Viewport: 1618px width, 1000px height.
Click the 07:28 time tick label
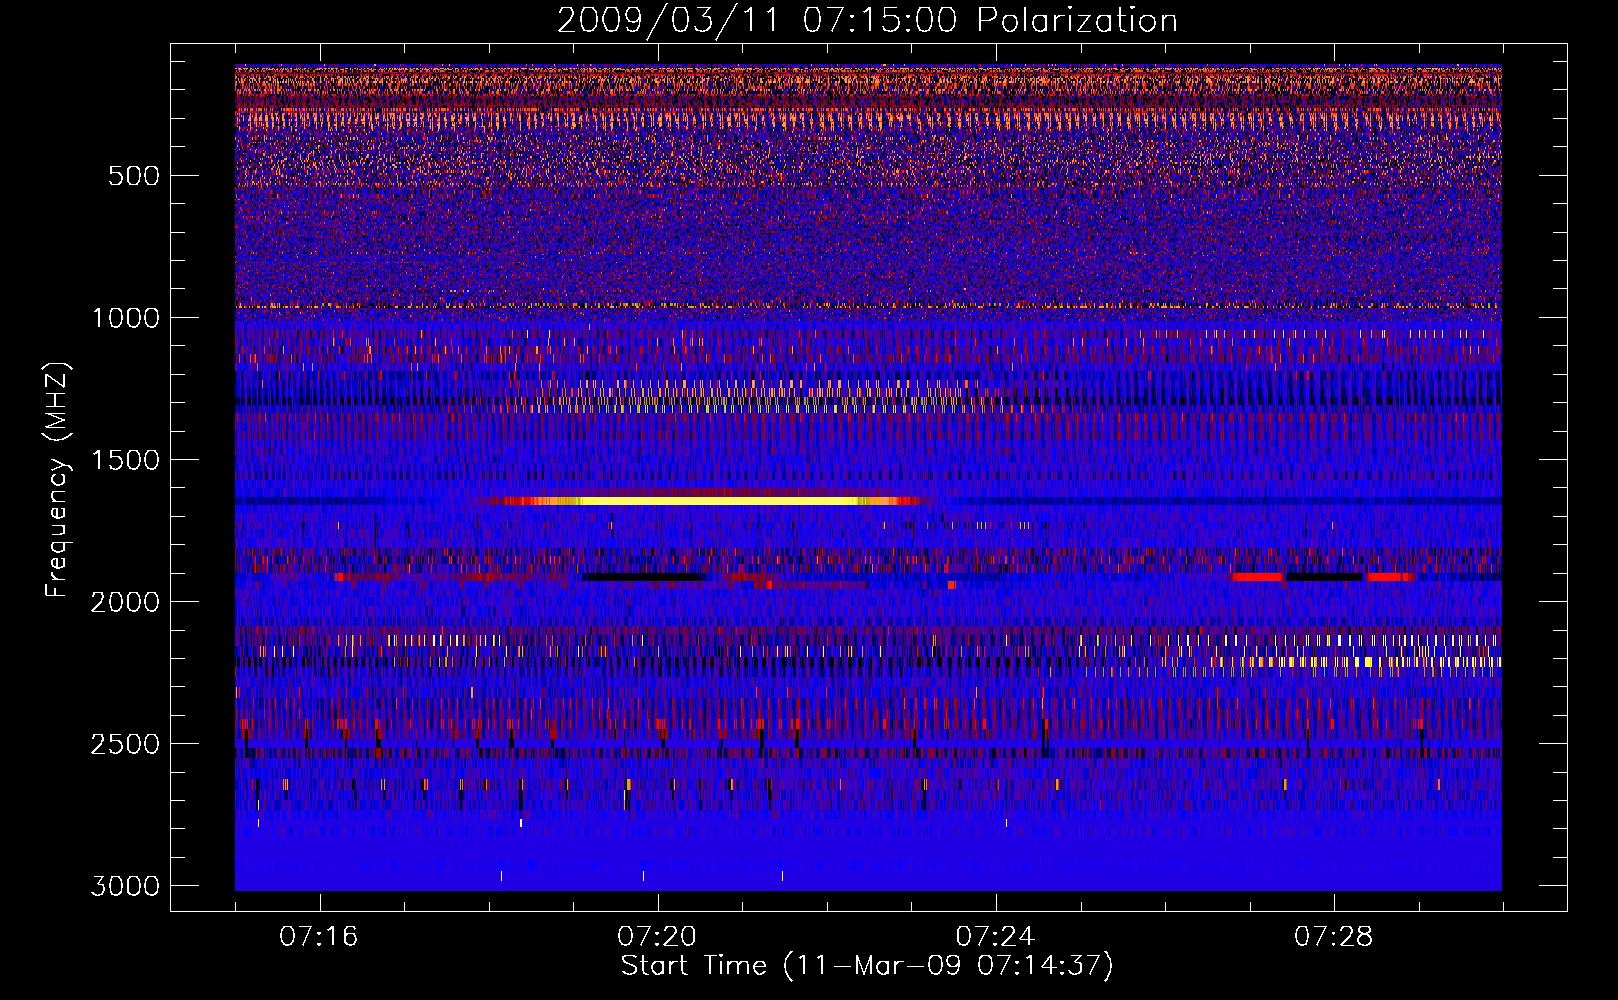pyautogui.click(x=1334, y=937)
